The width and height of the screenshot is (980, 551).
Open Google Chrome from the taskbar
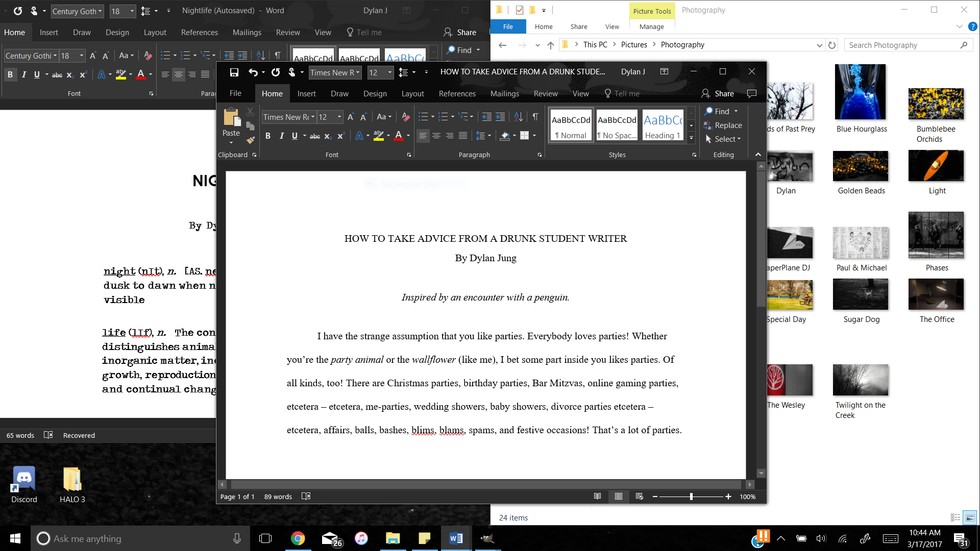pyautogui.click(x=297, y=538)
